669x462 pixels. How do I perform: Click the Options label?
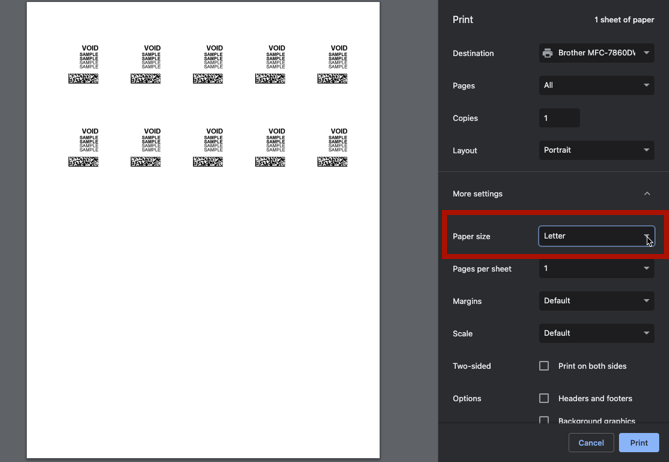(x=467, y=398)
